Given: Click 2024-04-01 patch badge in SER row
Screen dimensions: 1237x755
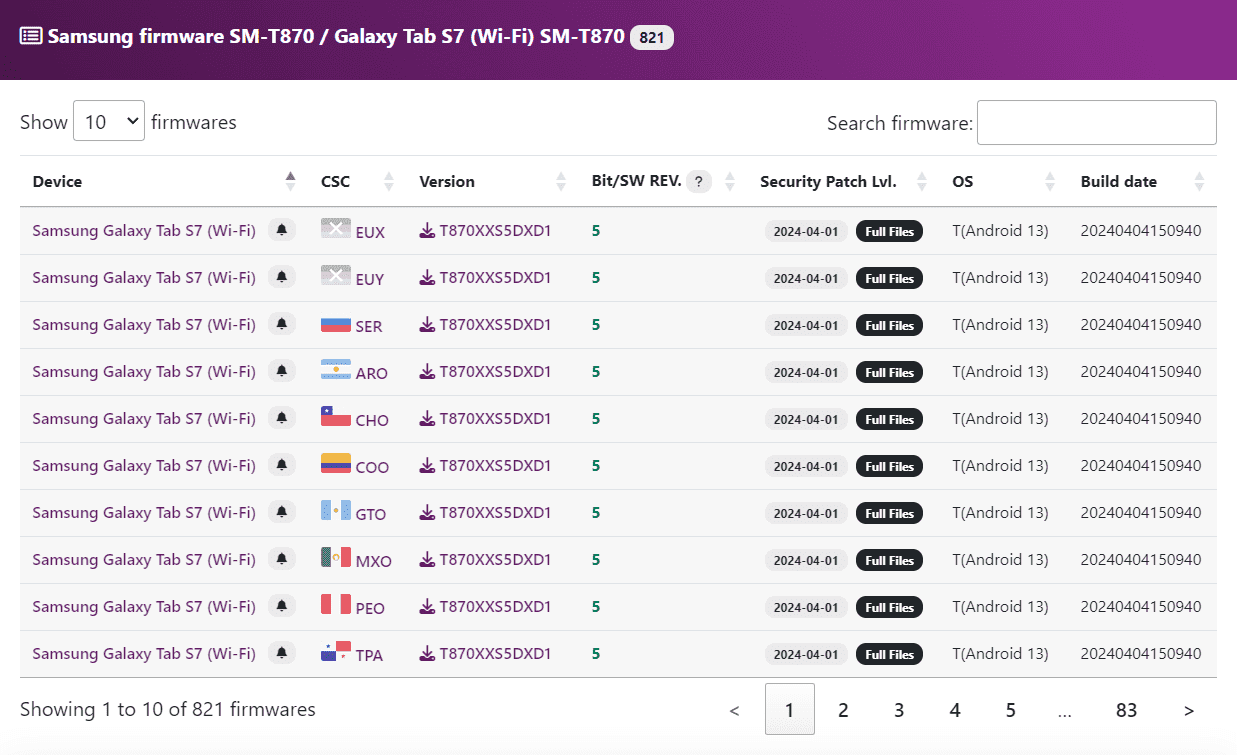Looking at the screenshot, I should [806, 325].
